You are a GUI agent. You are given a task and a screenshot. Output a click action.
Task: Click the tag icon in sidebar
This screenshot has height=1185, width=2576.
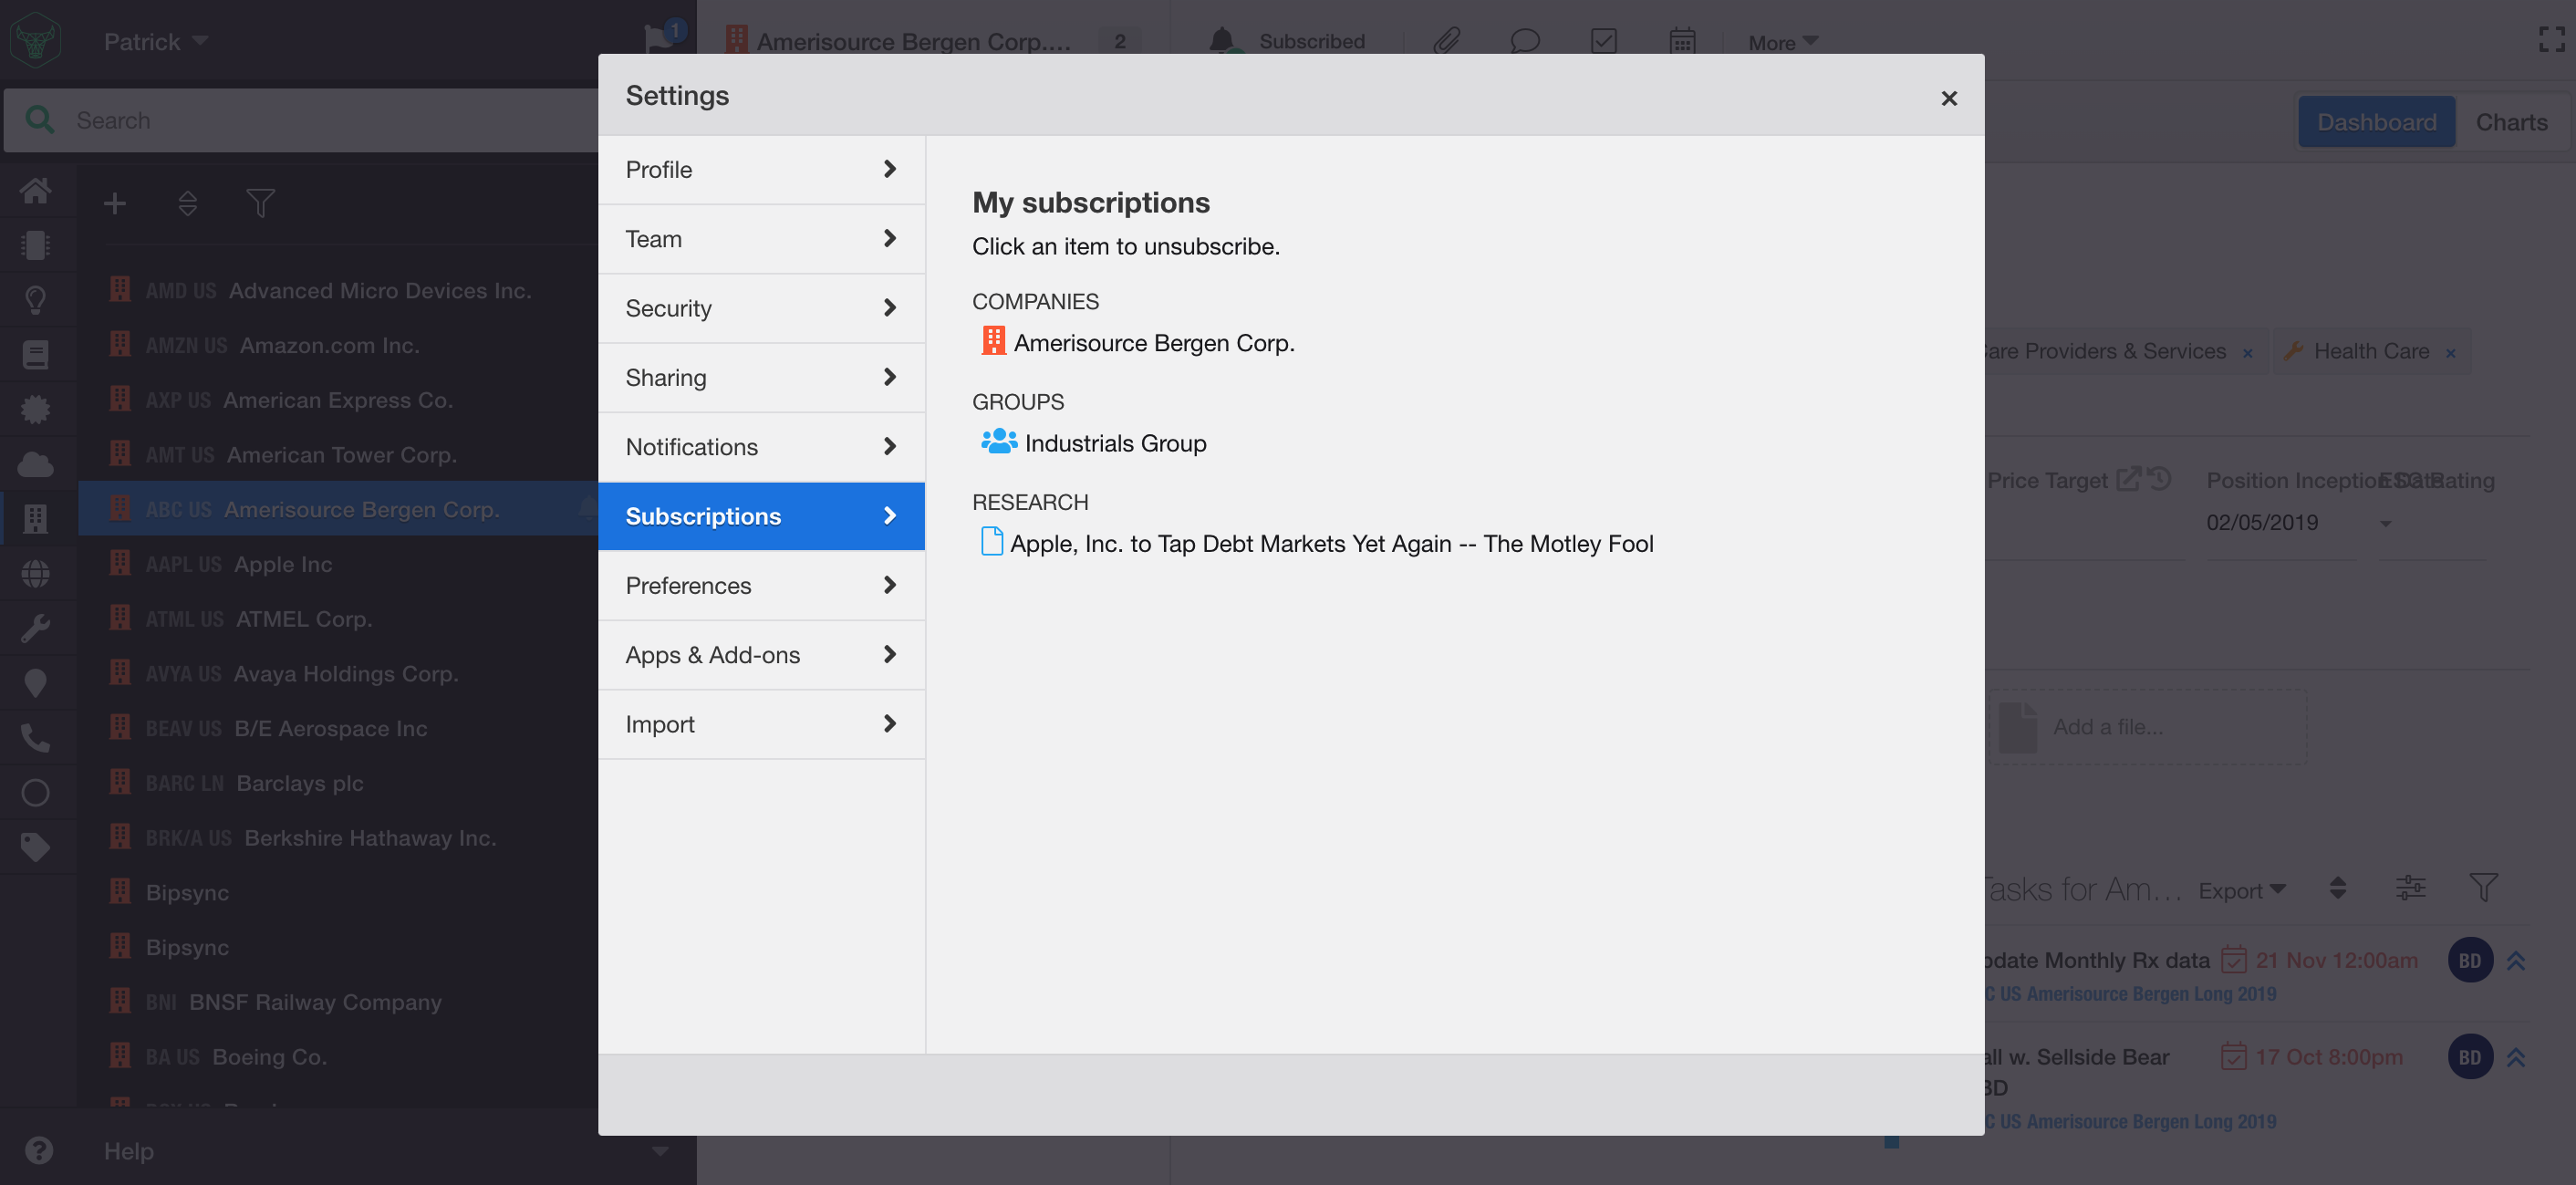(35, 847)
